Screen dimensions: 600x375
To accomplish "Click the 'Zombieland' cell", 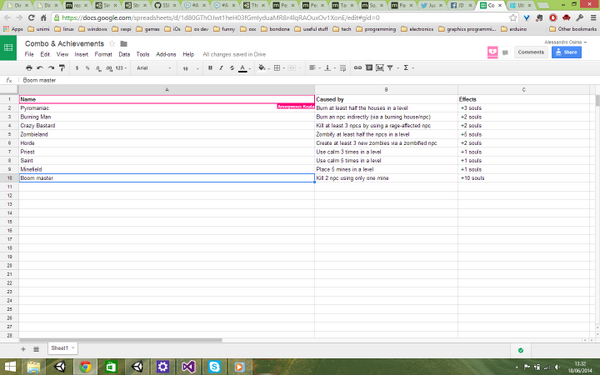I will [167, 134].
